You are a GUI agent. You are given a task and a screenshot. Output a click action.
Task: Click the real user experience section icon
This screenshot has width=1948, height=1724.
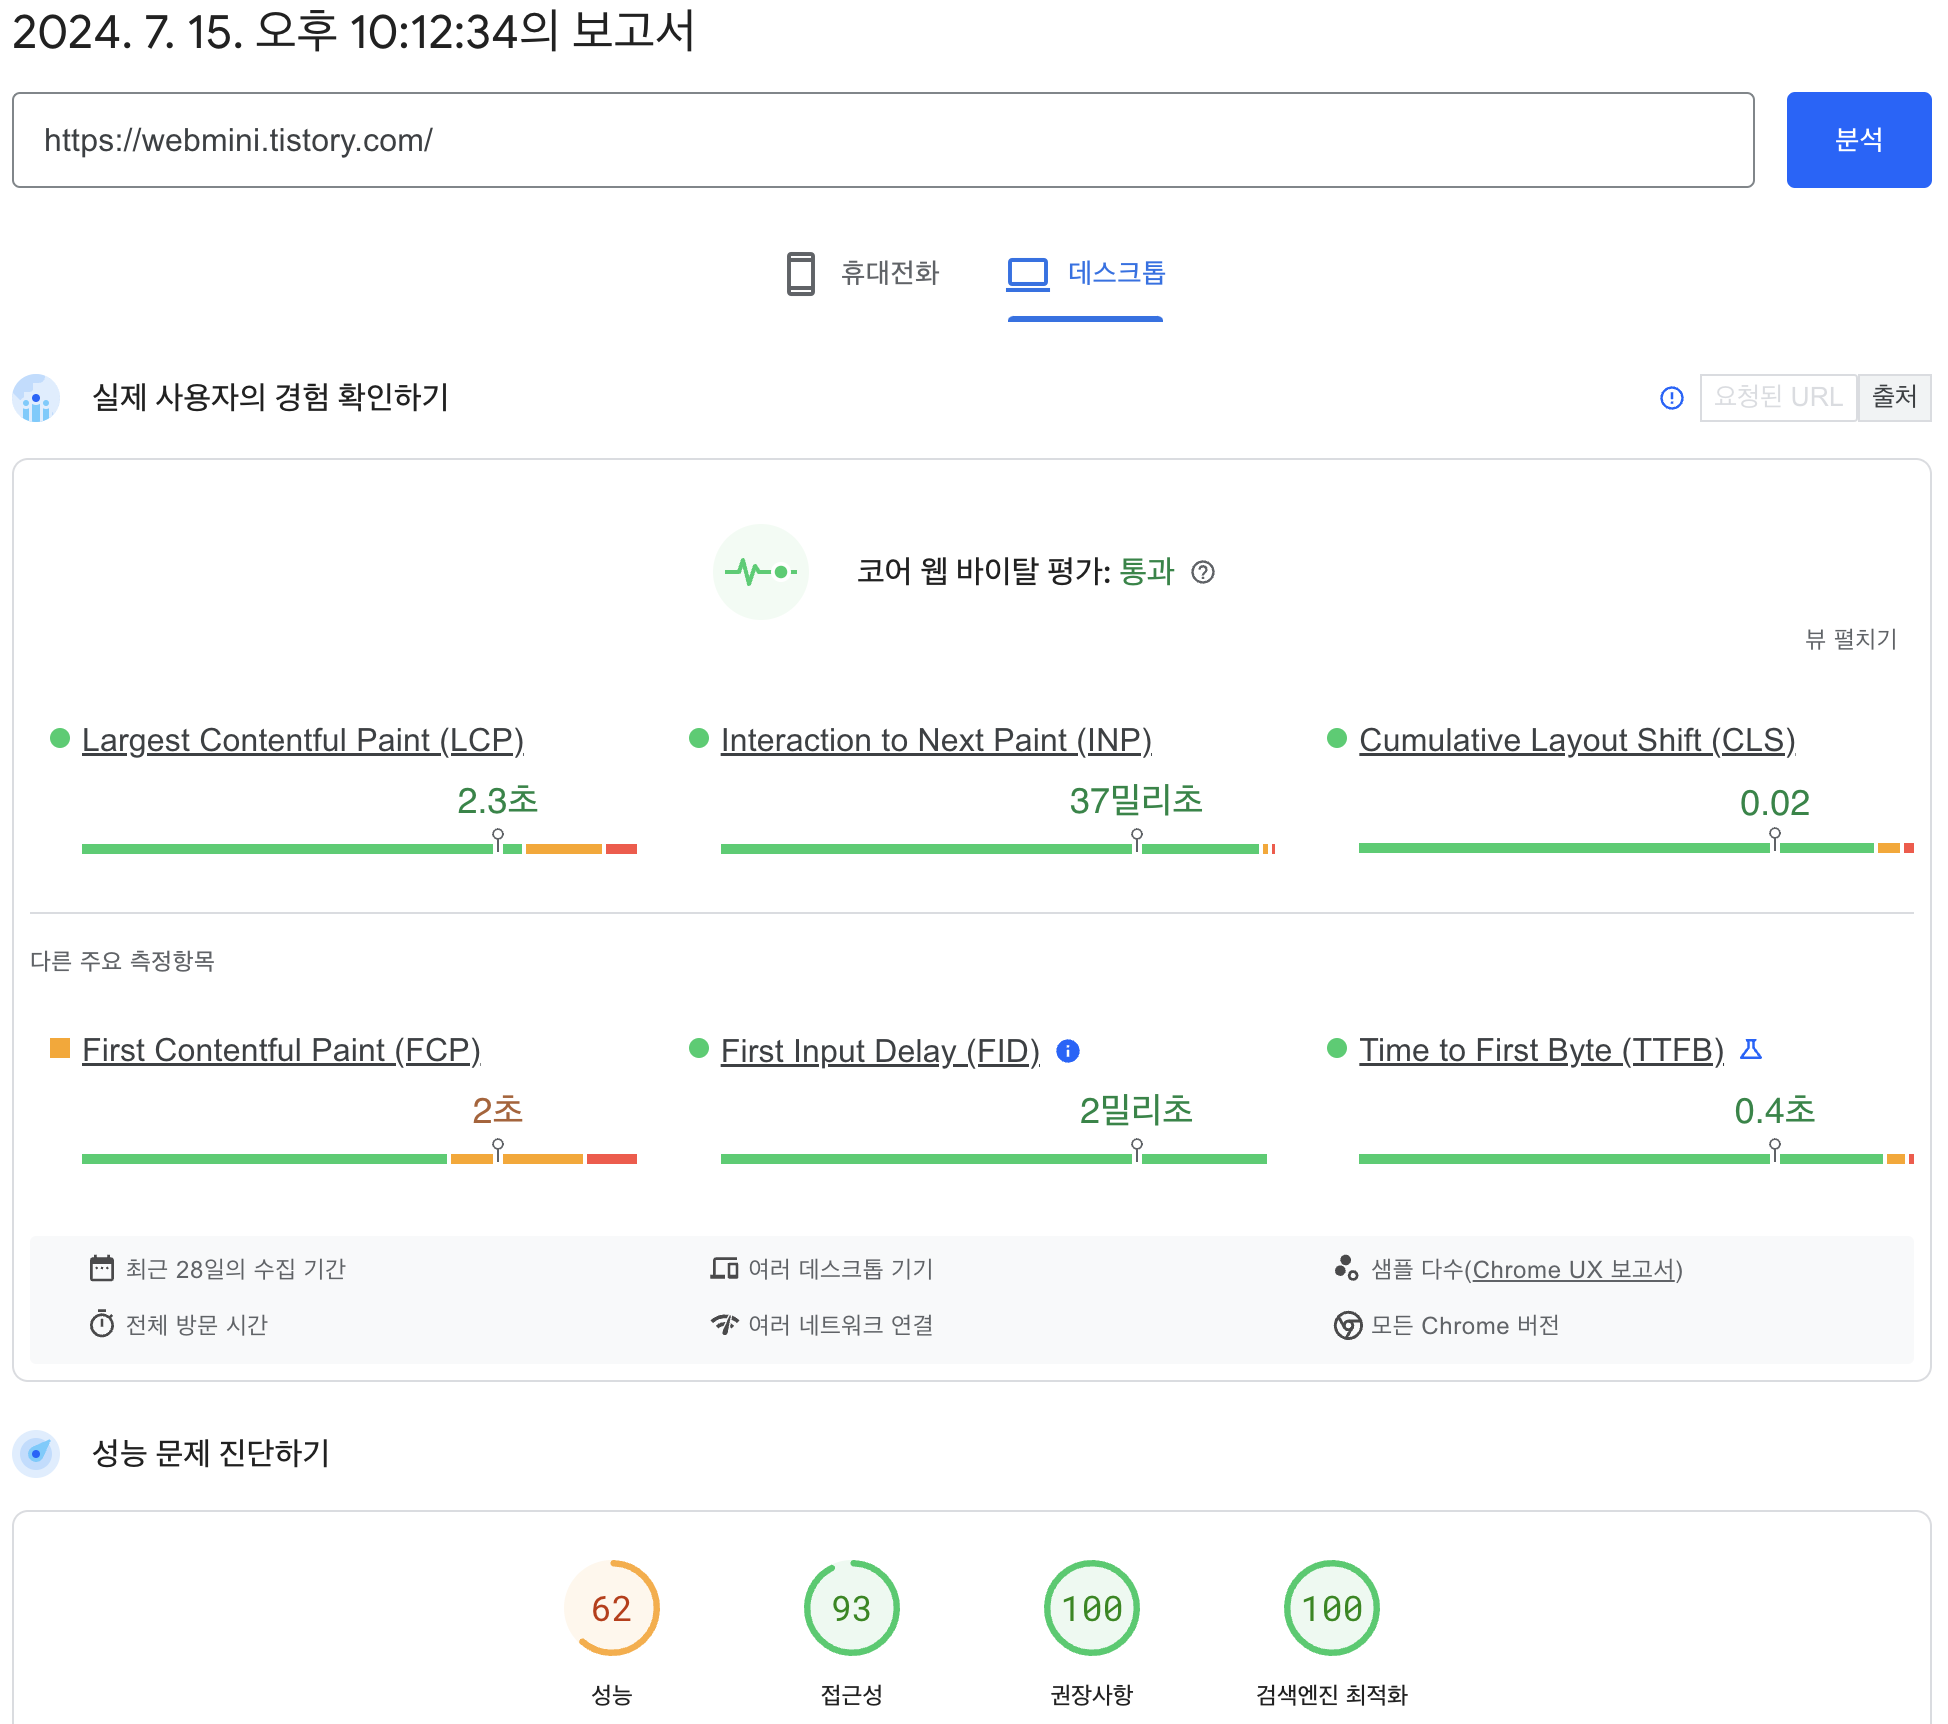(37, 398)
